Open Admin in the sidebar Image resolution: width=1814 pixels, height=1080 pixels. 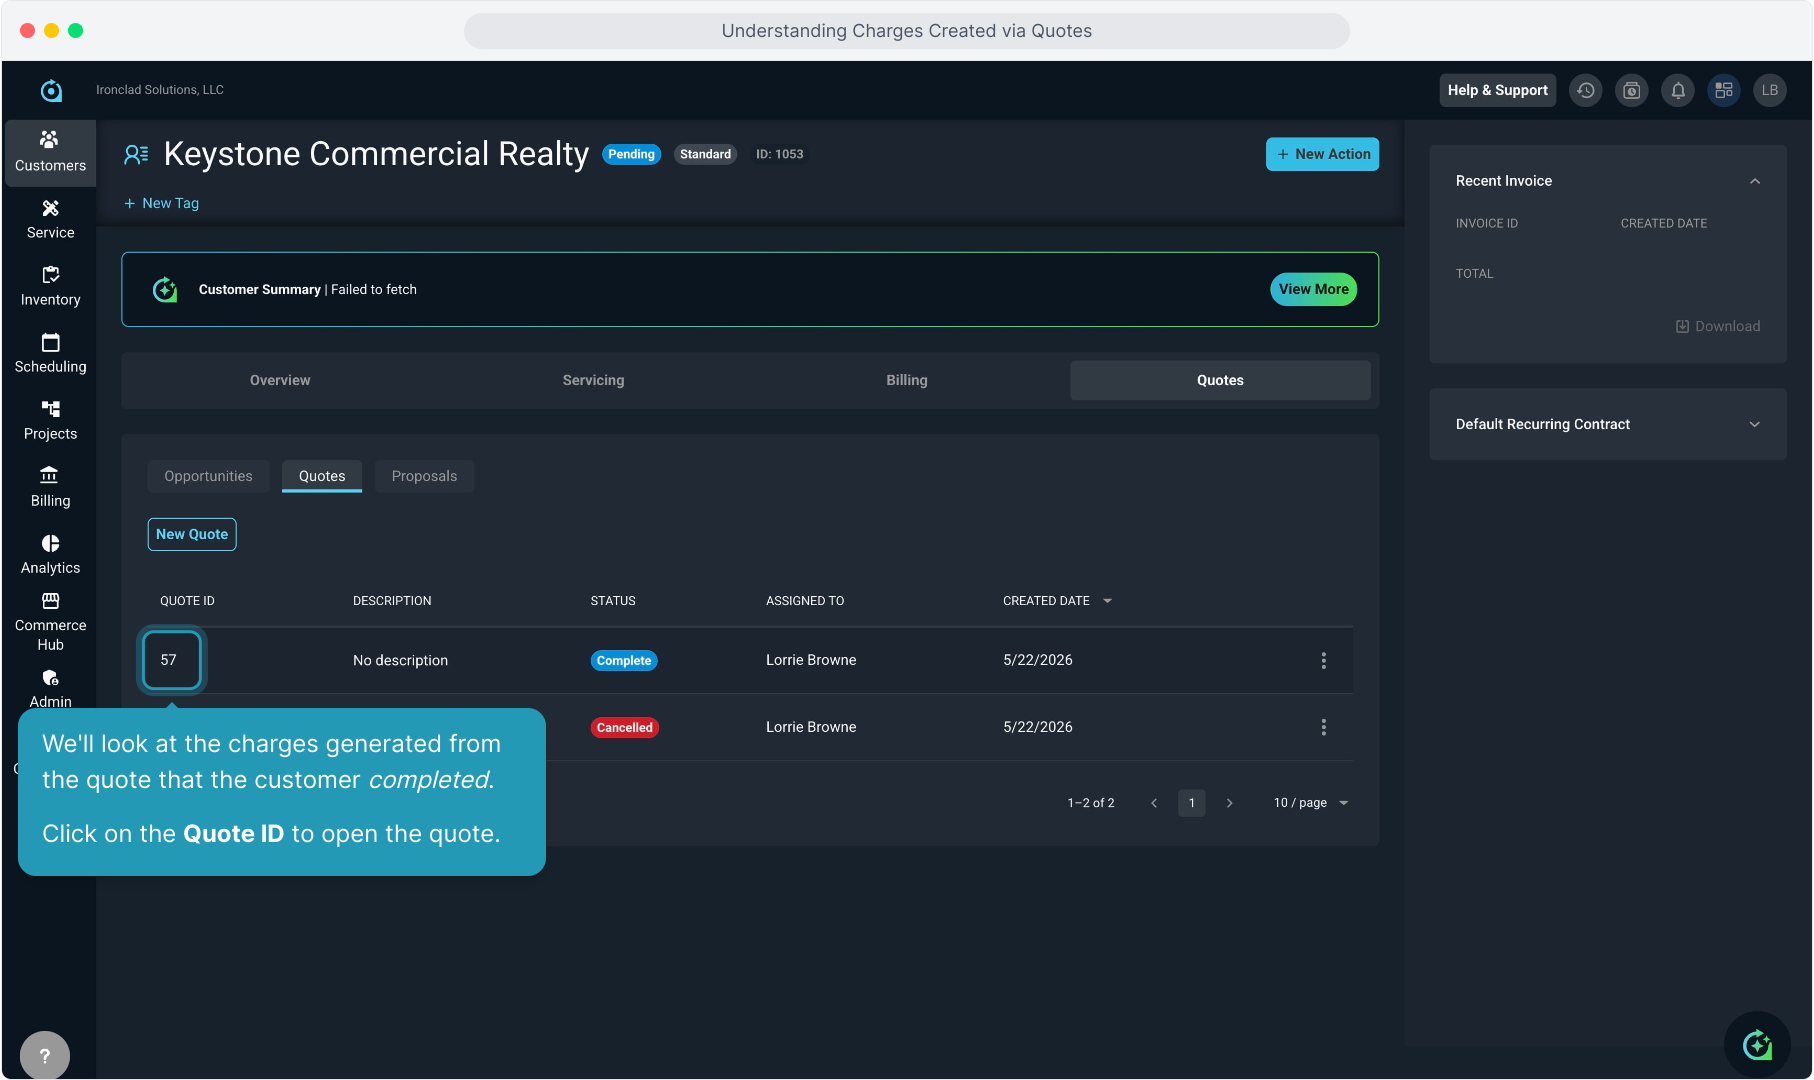coord(50,688)
